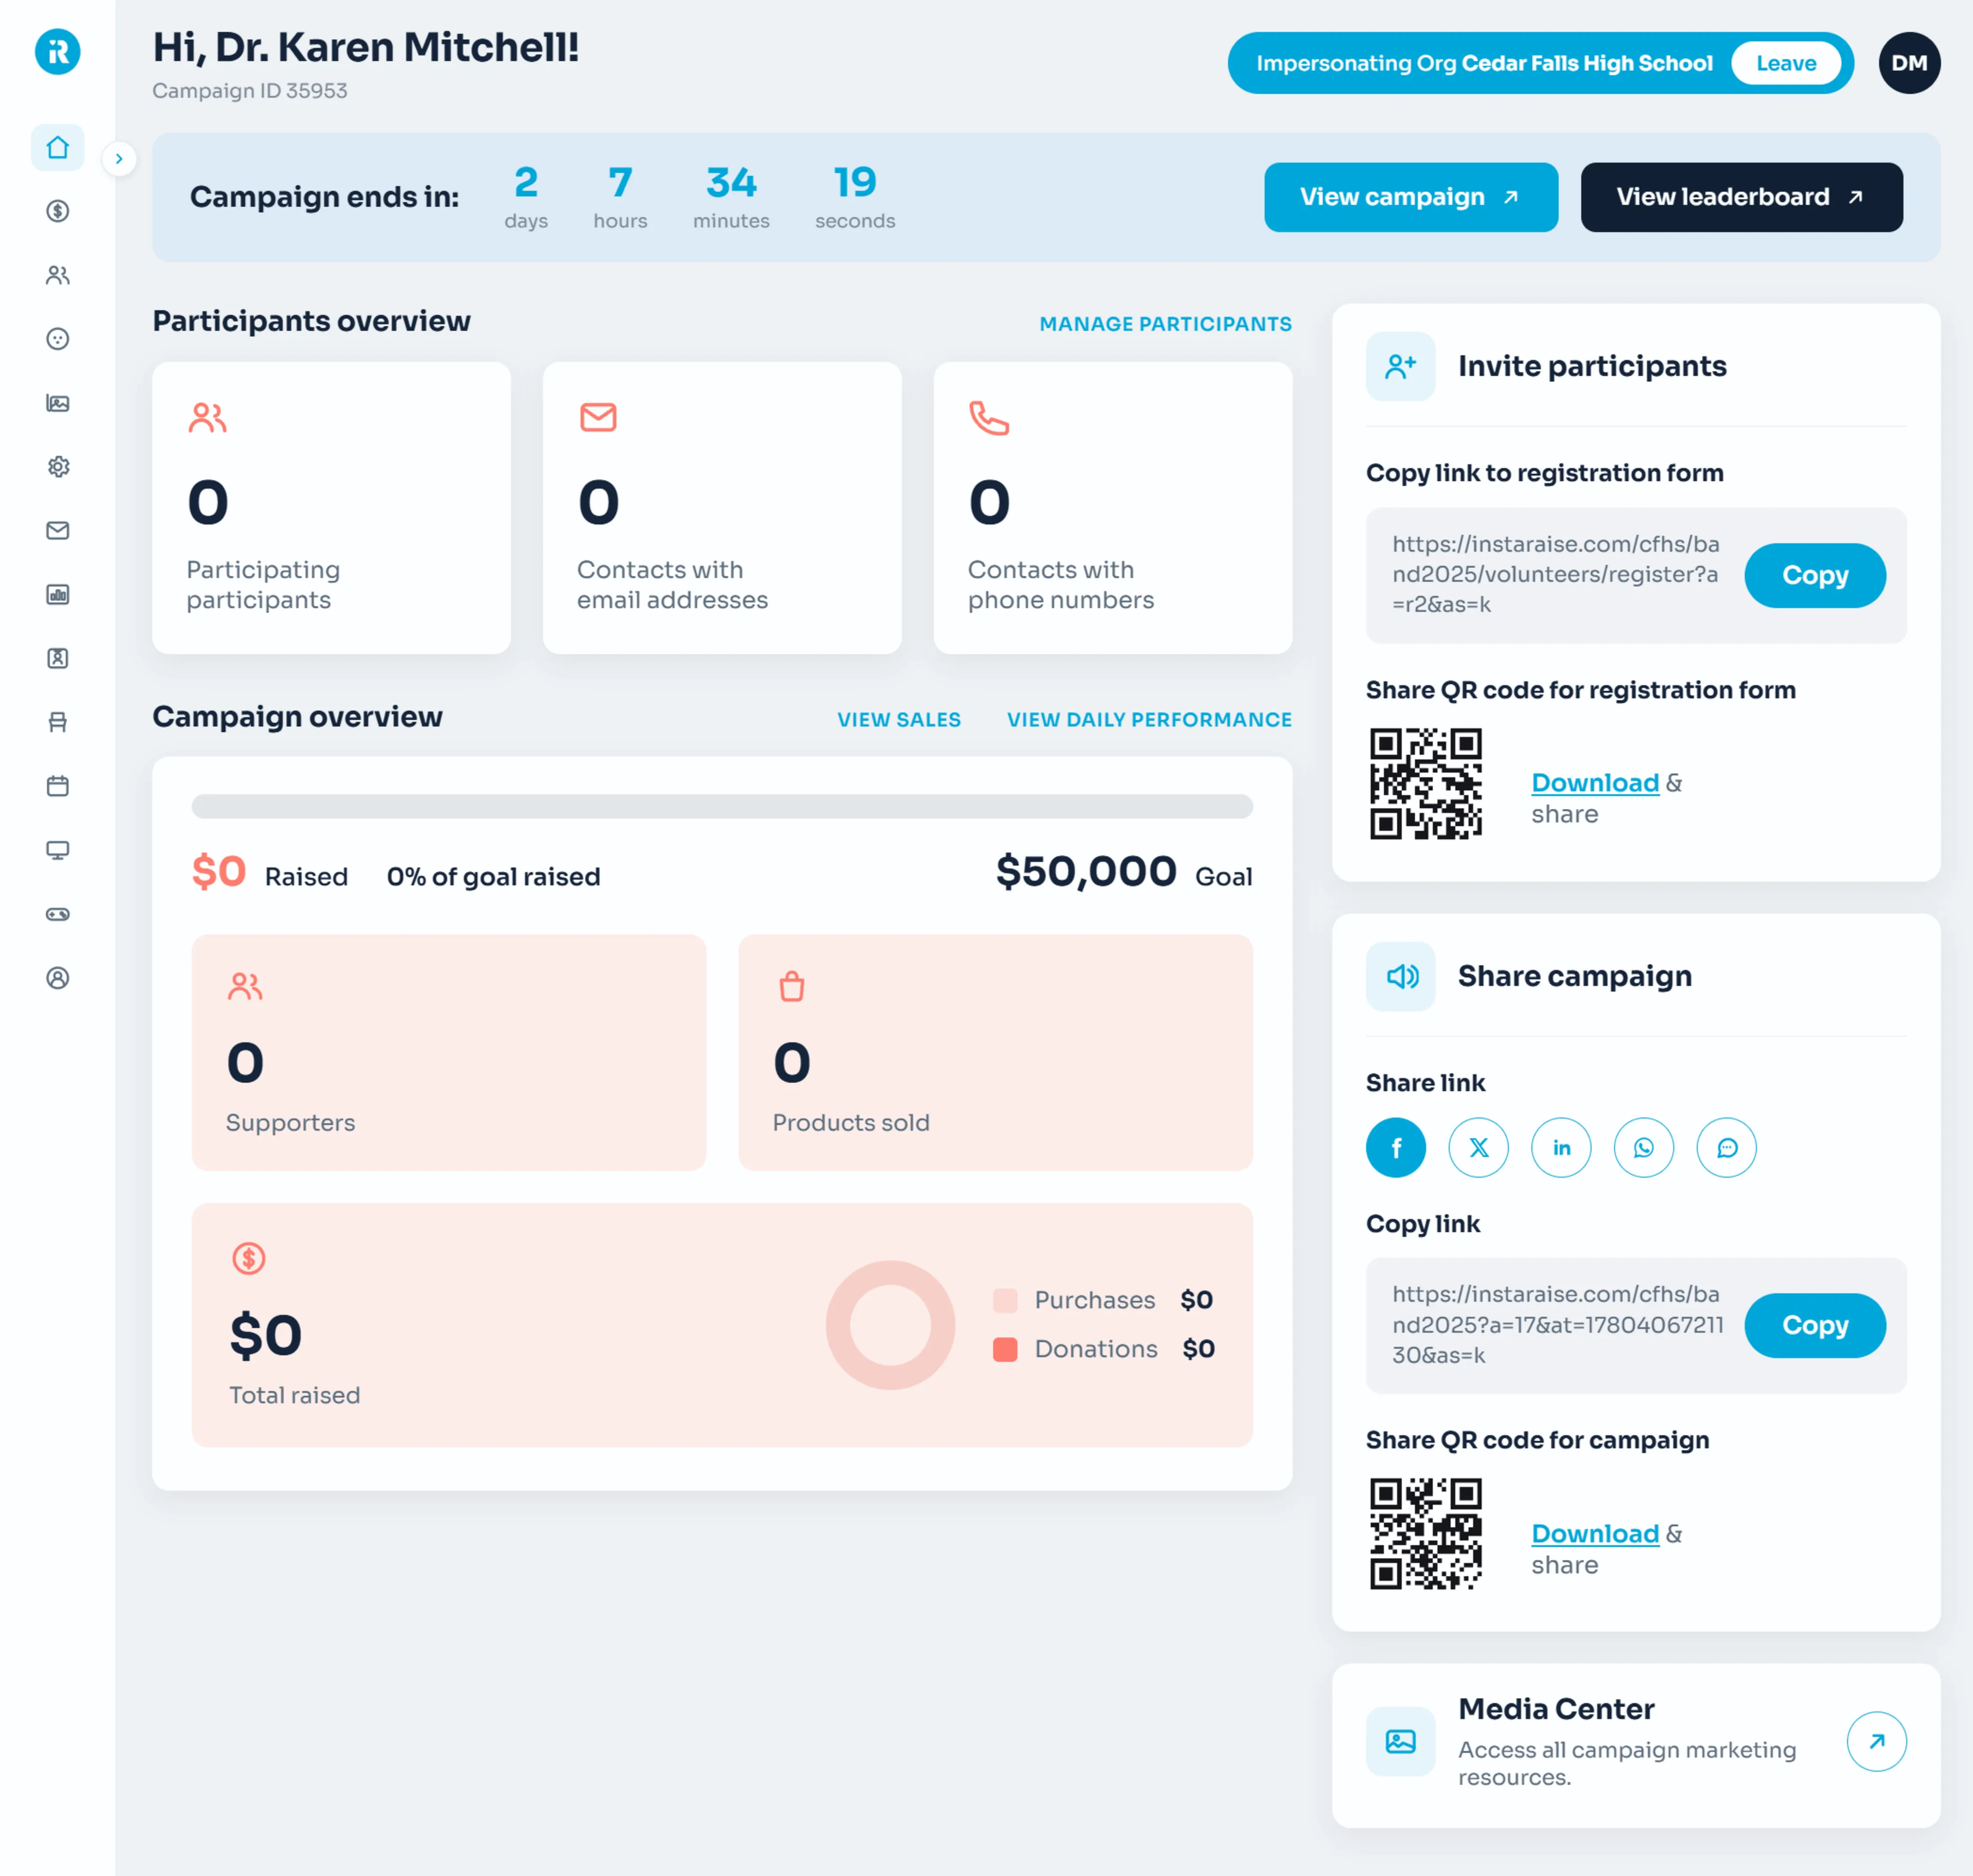Open View campaign button
Screen dimensions: 1973x1876
1410,197
